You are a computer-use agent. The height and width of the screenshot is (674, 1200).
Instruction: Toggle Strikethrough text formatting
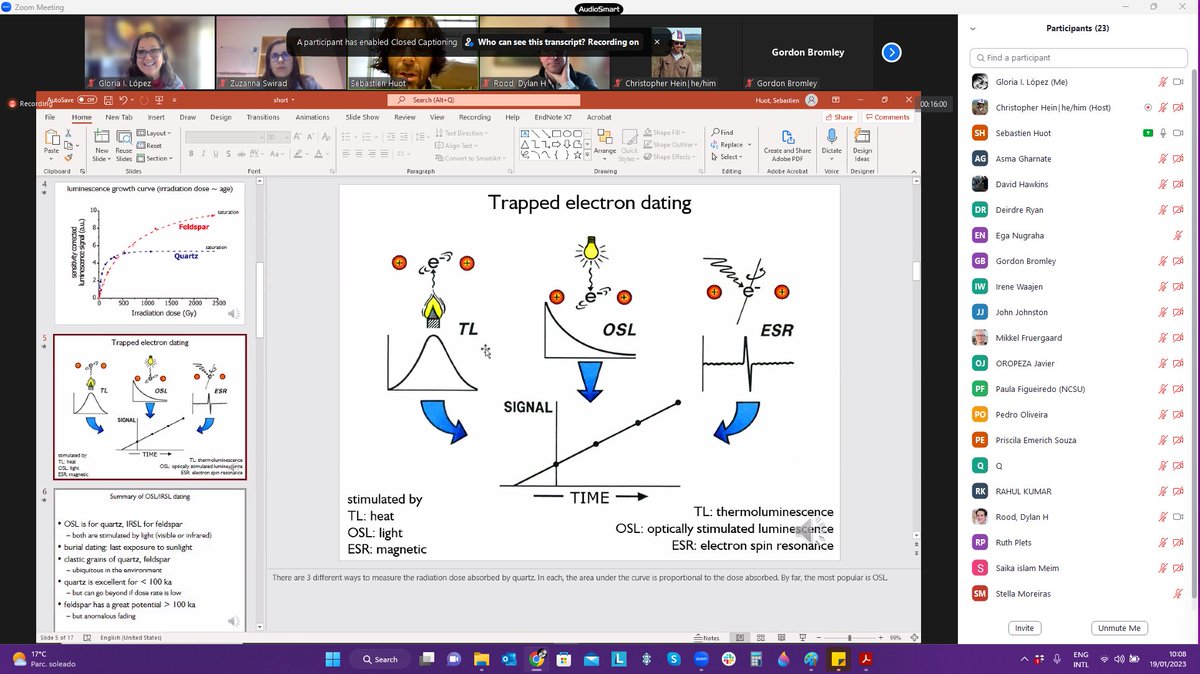[x=242, y=153]
